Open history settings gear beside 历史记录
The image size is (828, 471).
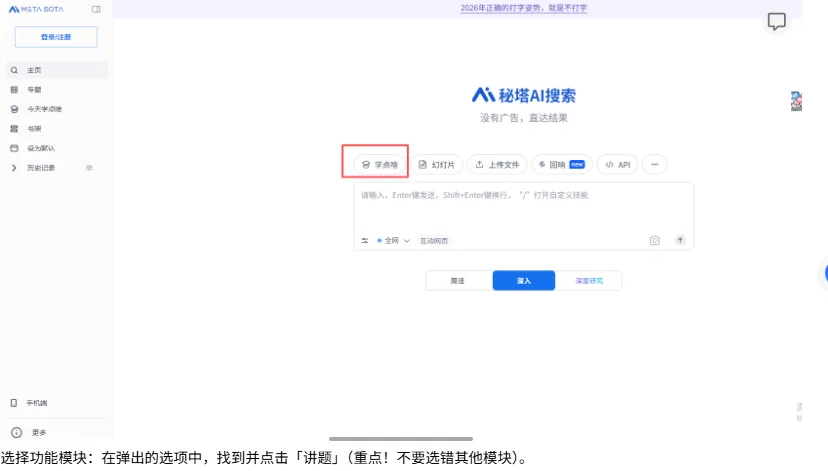coord(89,168)
